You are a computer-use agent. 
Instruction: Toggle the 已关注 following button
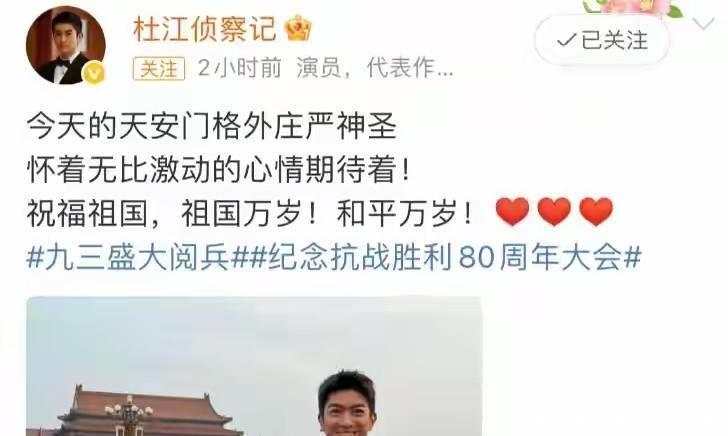(x=602, y=40)
